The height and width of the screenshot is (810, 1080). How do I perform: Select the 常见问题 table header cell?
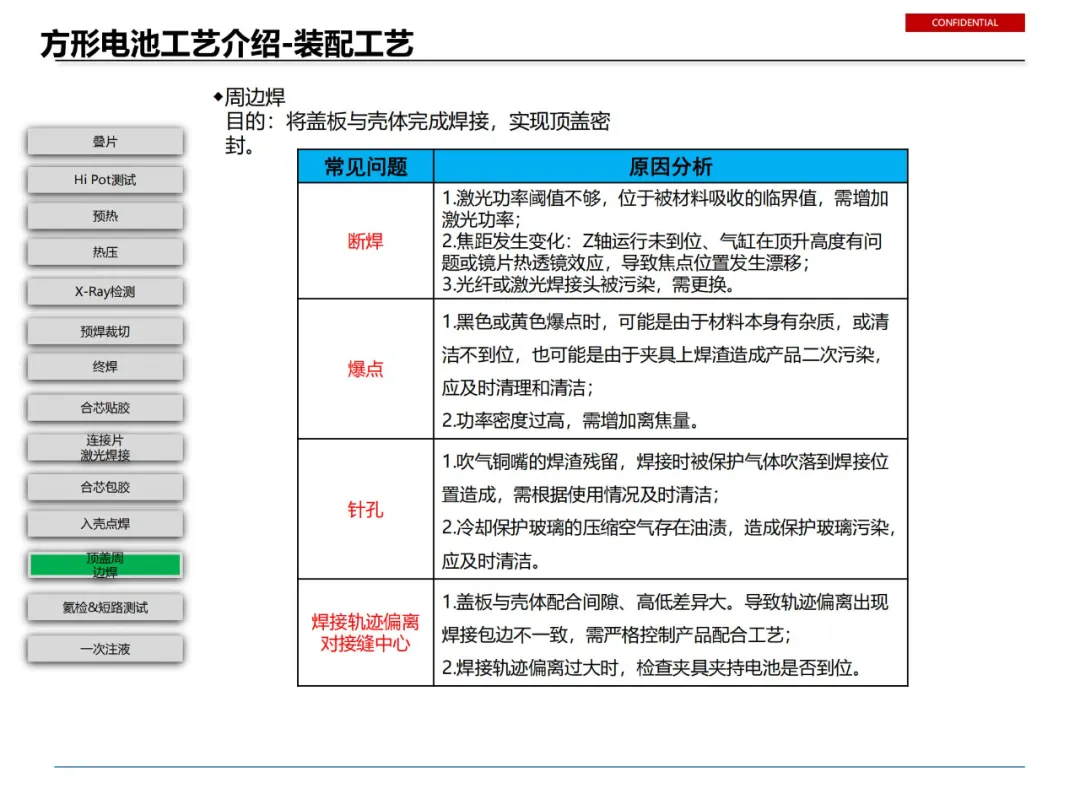click(x=366, y=166)
